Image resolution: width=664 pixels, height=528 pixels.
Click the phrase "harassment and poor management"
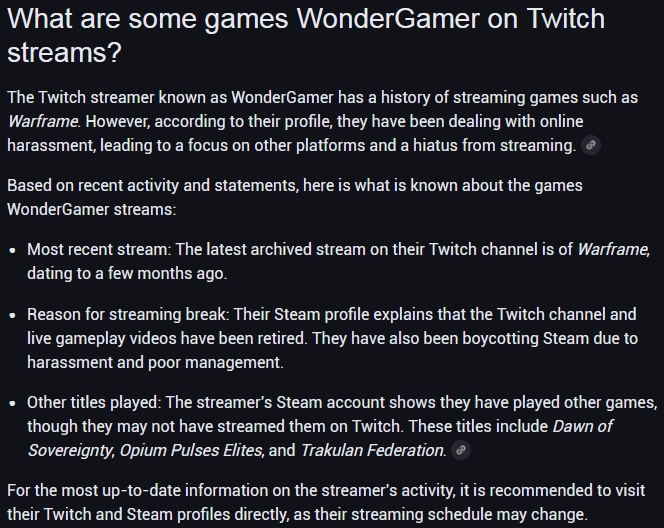[x=155, y=362]
